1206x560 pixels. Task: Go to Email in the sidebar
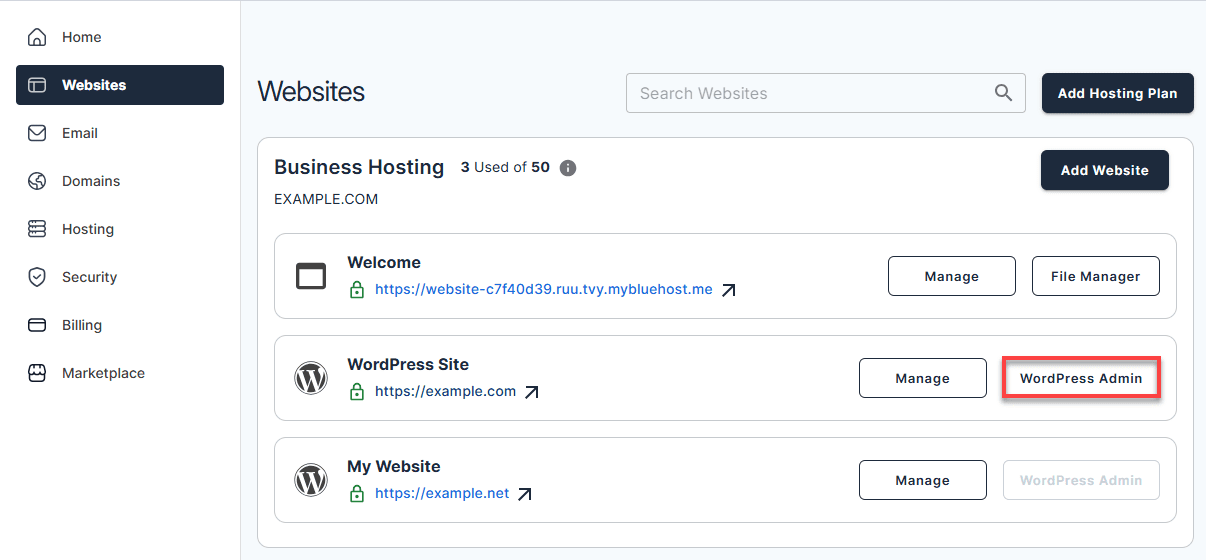[x=79, y=133]
